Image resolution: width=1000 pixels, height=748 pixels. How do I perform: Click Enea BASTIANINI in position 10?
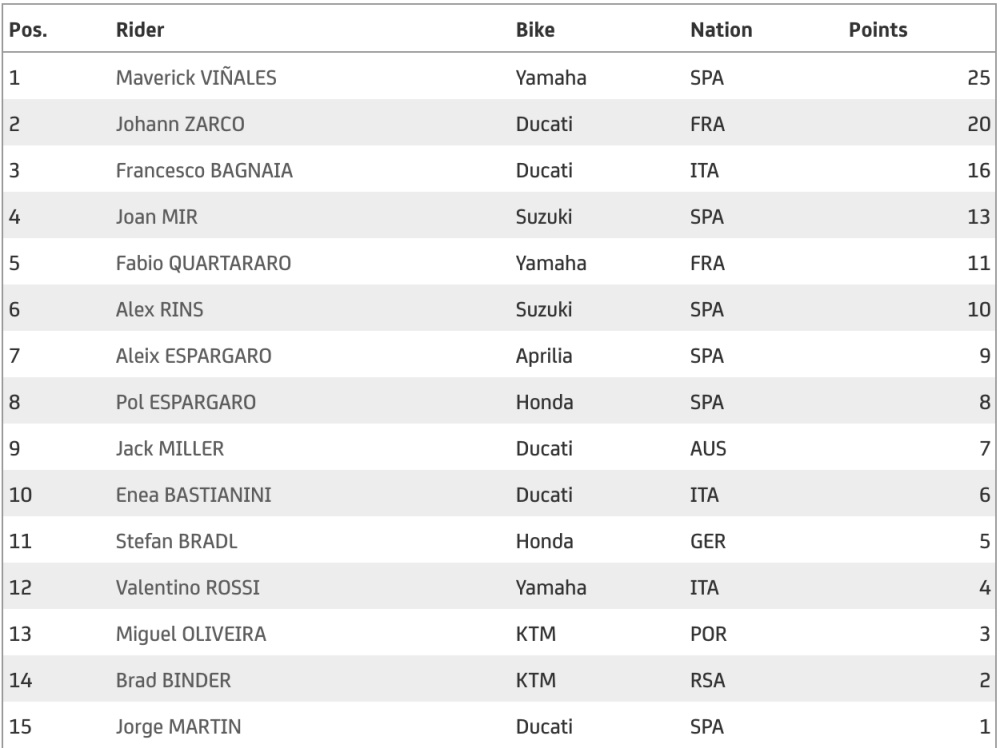[x=193, y=495]
